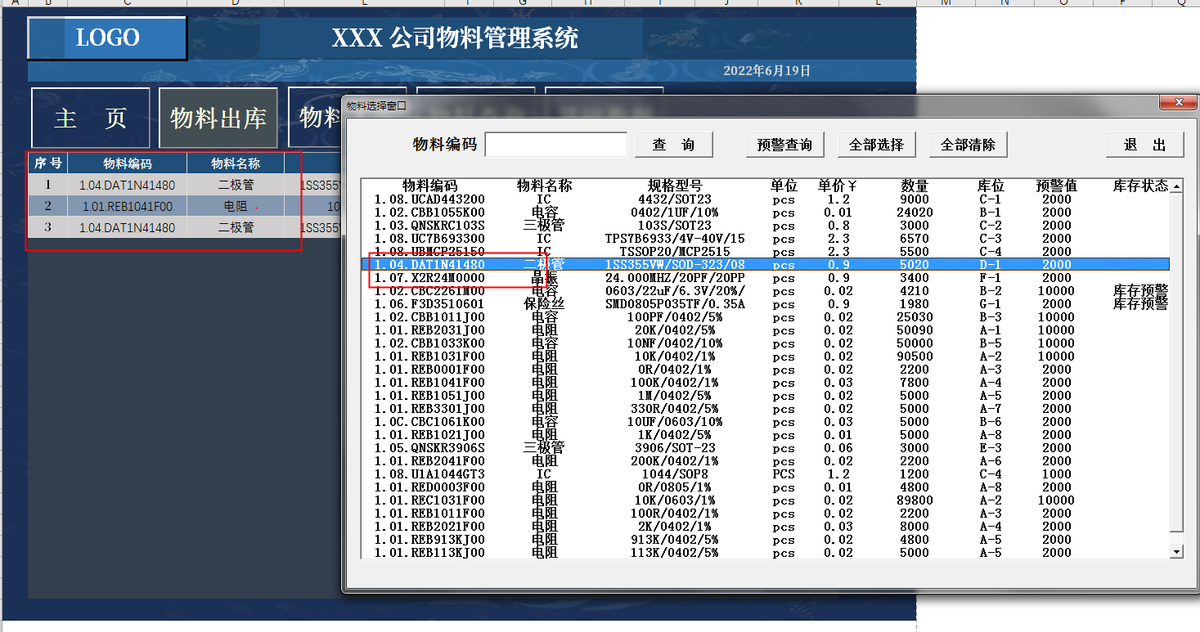Select list row 1.08.U1A1044GT3
Image resolution: width=1200 pixels, height=632 pixels.
tap(765, 474)
